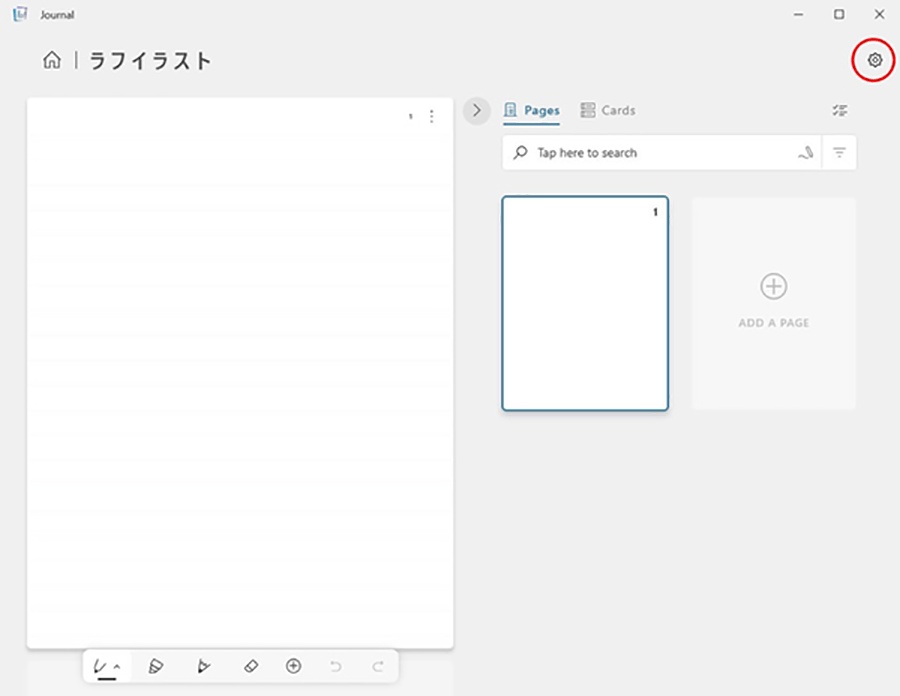The width and height of the screenshot is (900, 696).
Task: Close the Journal window
Action: tap(879, 14)
